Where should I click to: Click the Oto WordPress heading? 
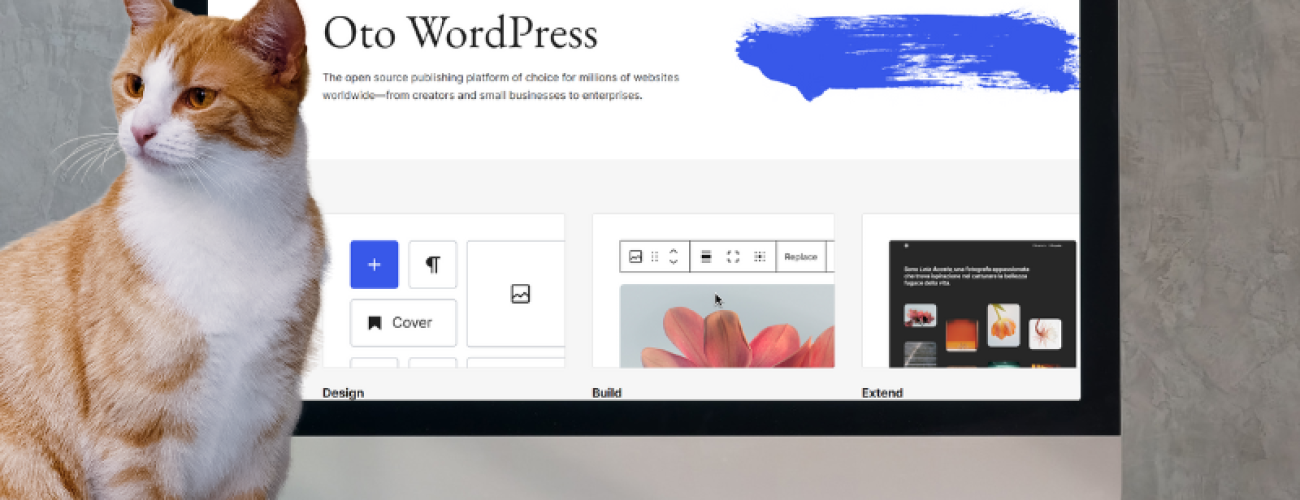460,34
